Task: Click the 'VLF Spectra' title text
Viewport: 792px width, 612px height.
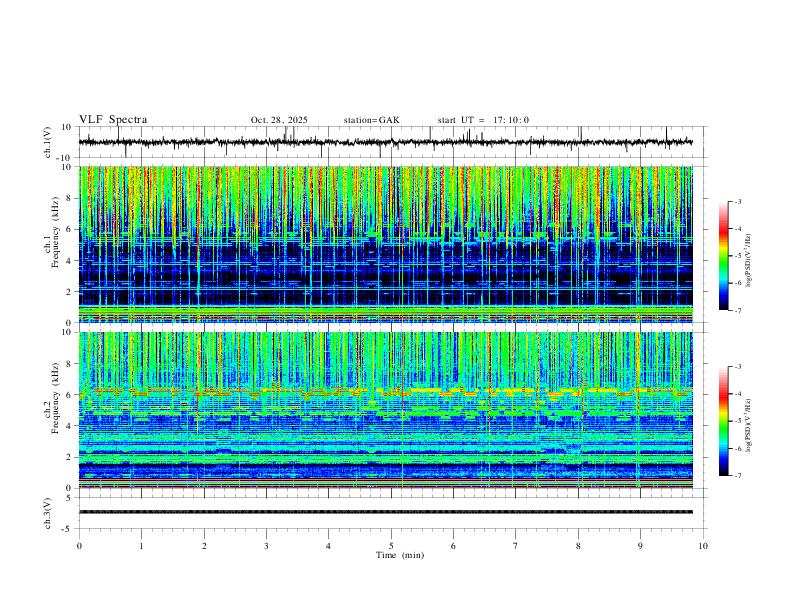Action: 113,120
